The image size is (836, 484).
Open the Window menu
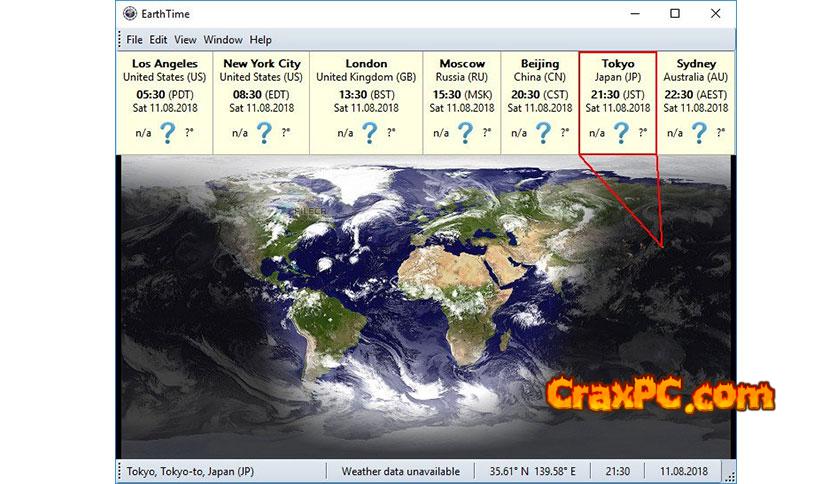click(x=223, y=40)
